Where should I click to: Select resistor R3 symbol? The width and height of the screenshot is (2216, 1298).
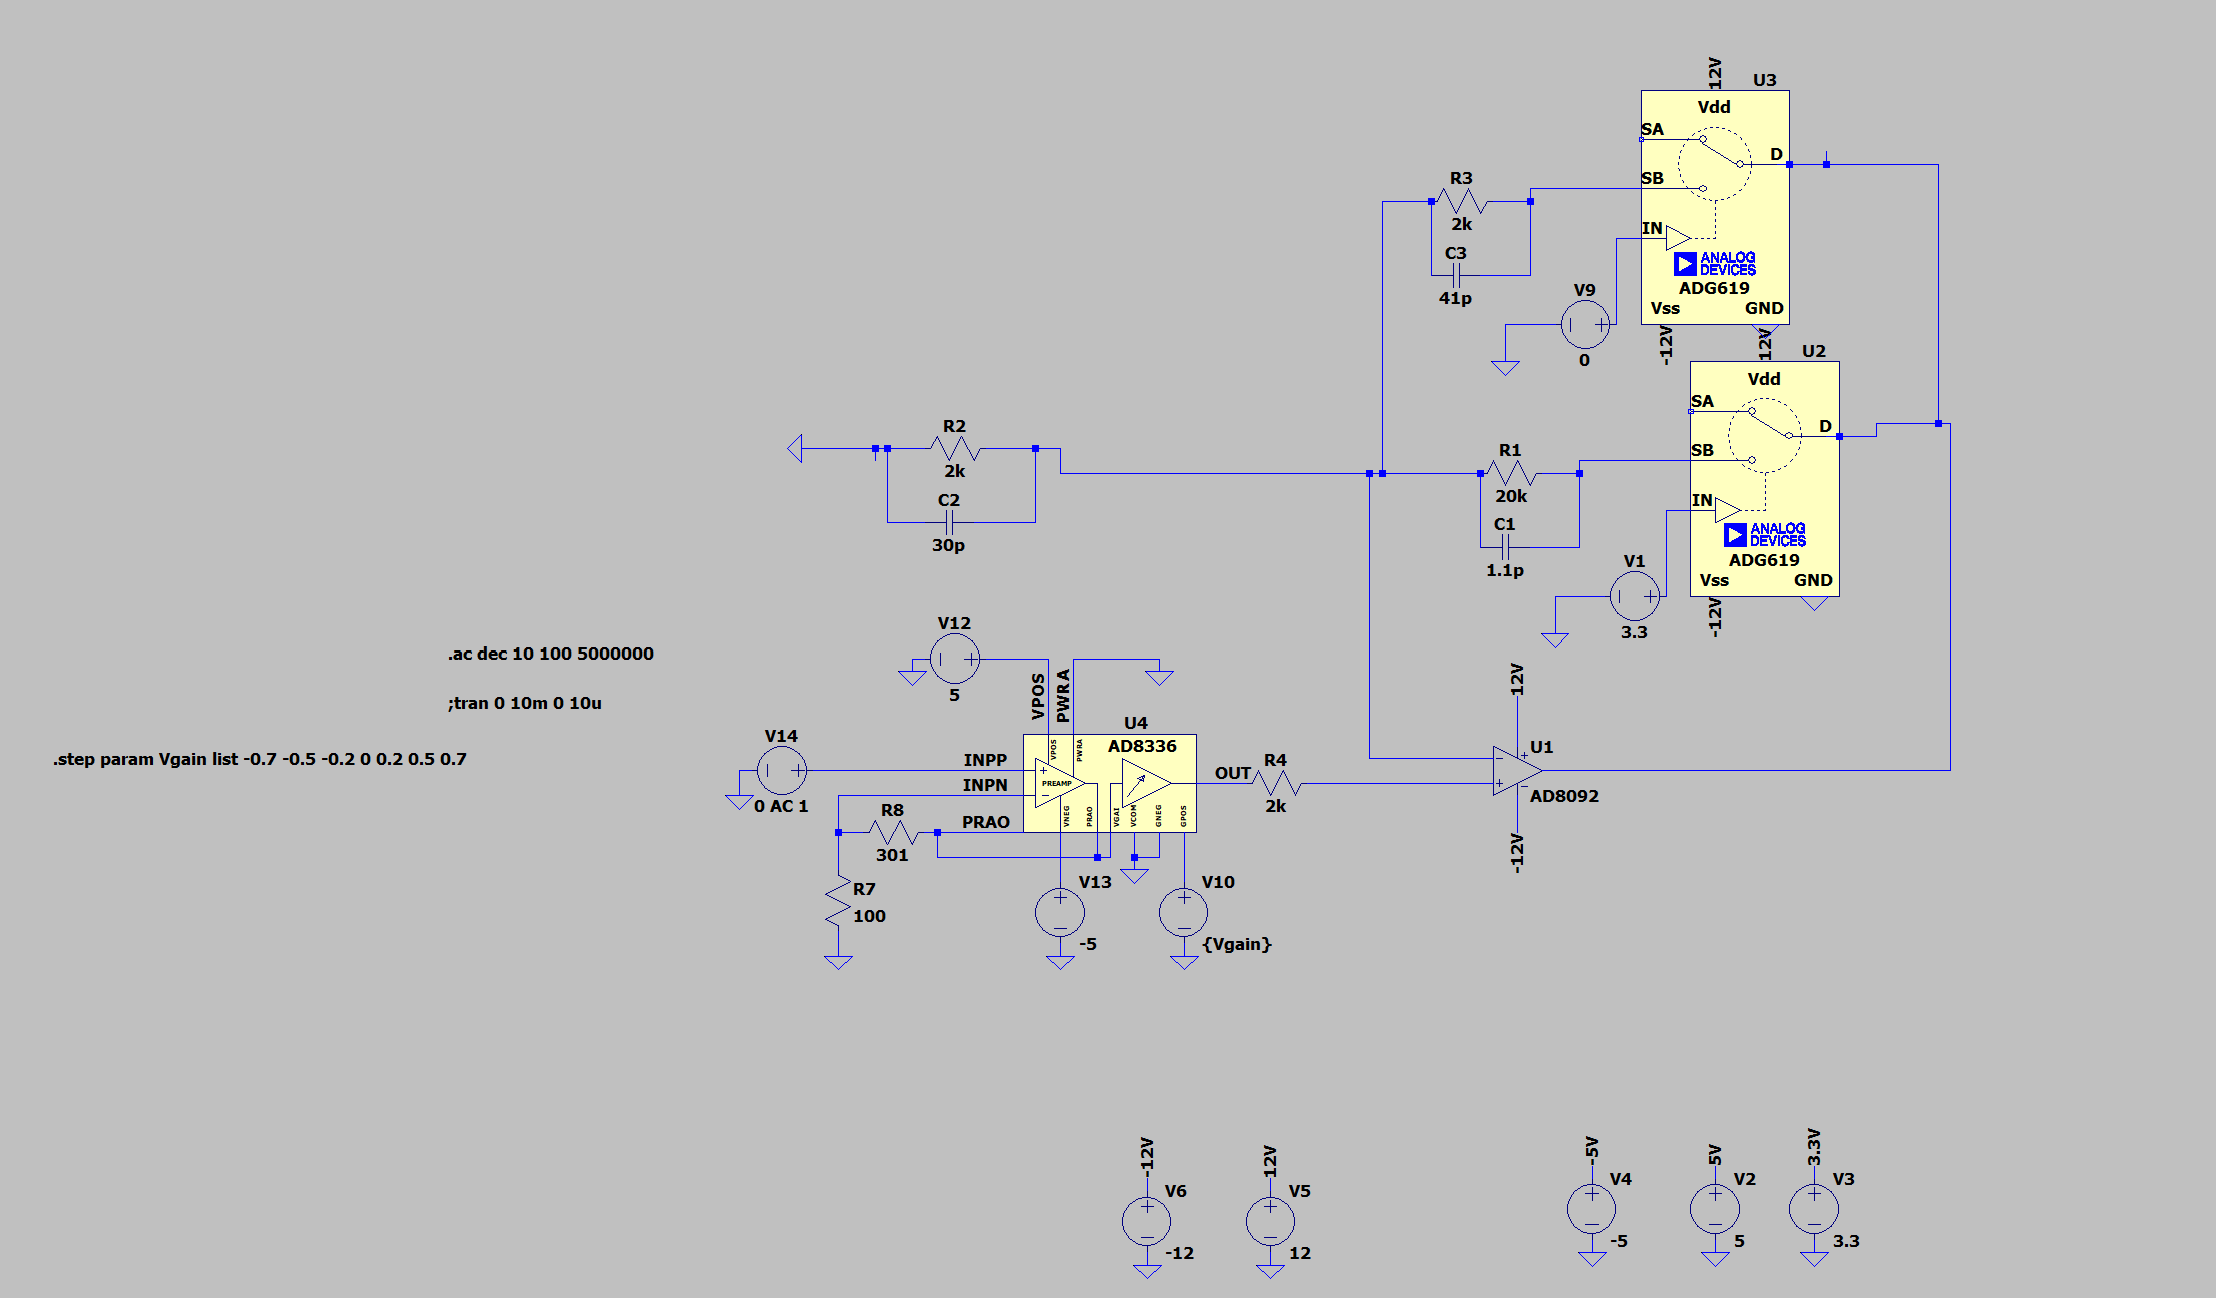tap(1462, 201)
